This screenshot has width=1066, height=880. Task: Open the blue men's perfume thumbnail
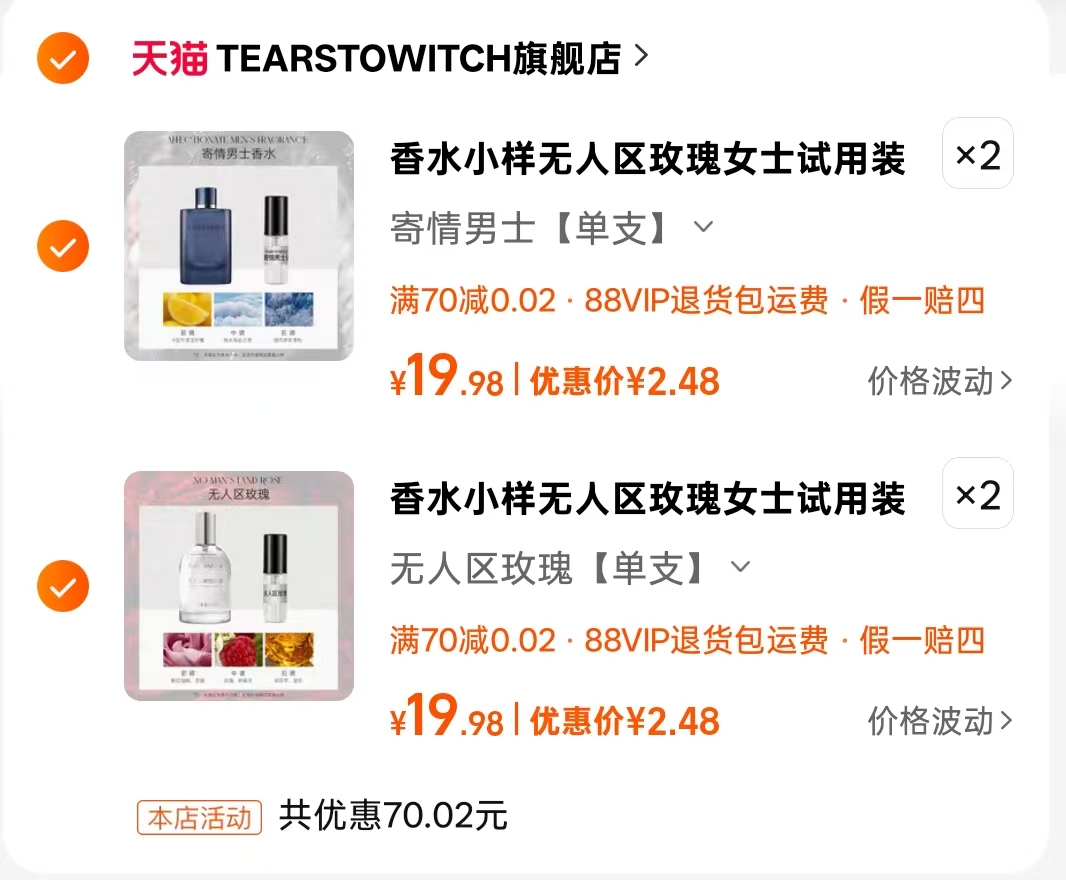239,246
